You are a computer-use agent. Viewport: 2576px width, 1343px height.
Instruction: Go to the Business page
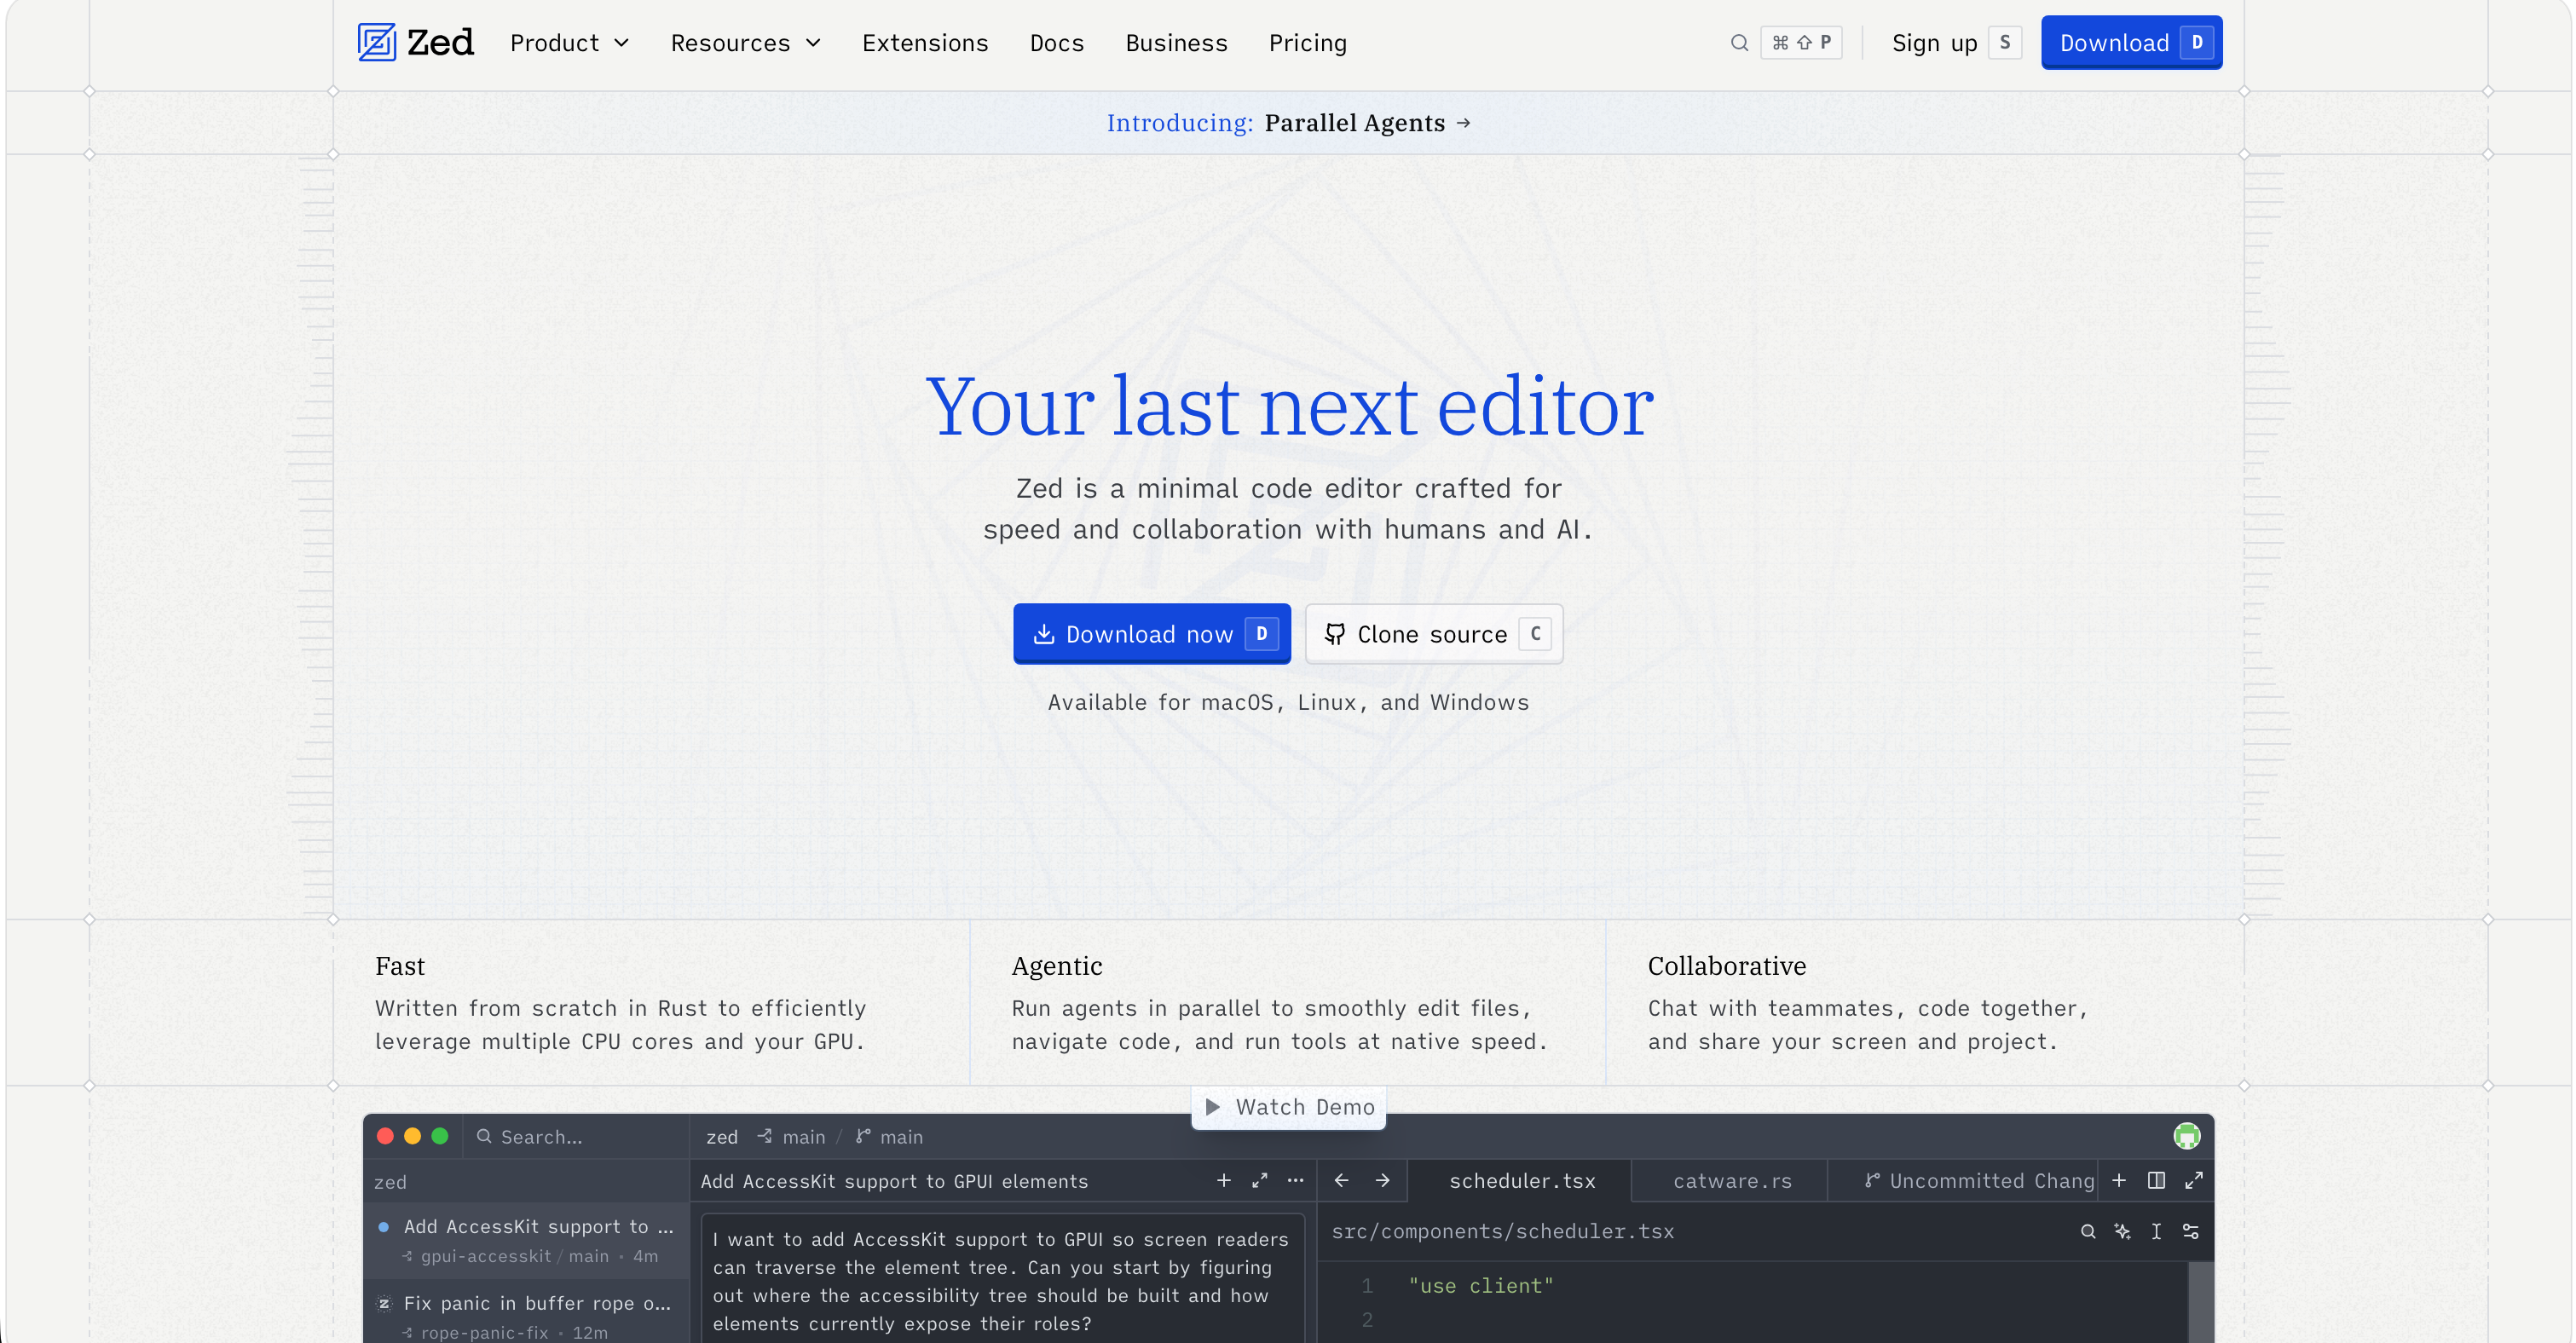[x=1176, y=43]
